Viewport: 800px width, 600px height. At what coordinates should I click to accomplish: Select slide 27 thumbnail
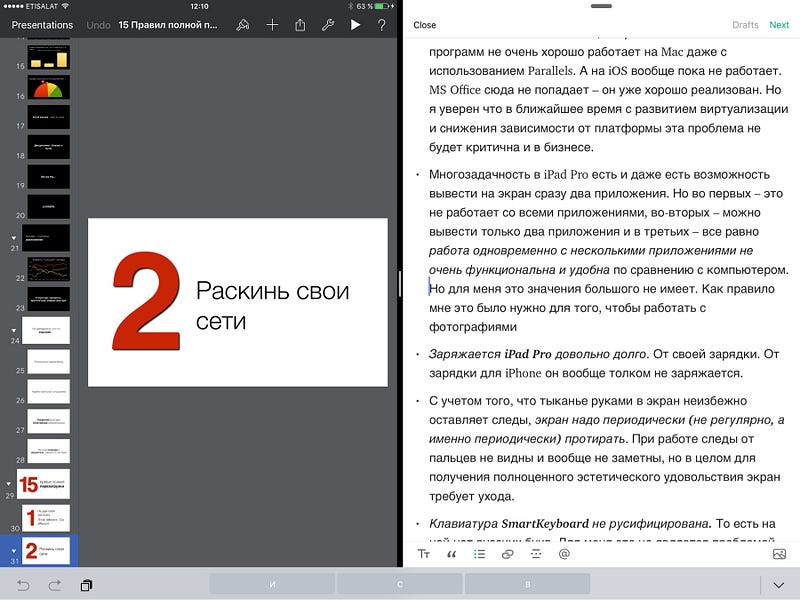48,421
